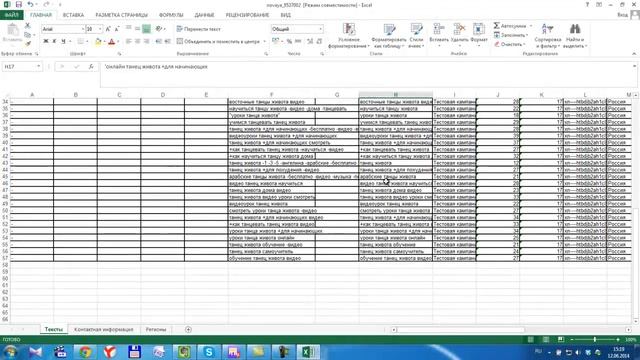Screen dimensions: 640x360
Task: Toggle italic К formatting
Action: pyautogui.click(x=54, y=41)
